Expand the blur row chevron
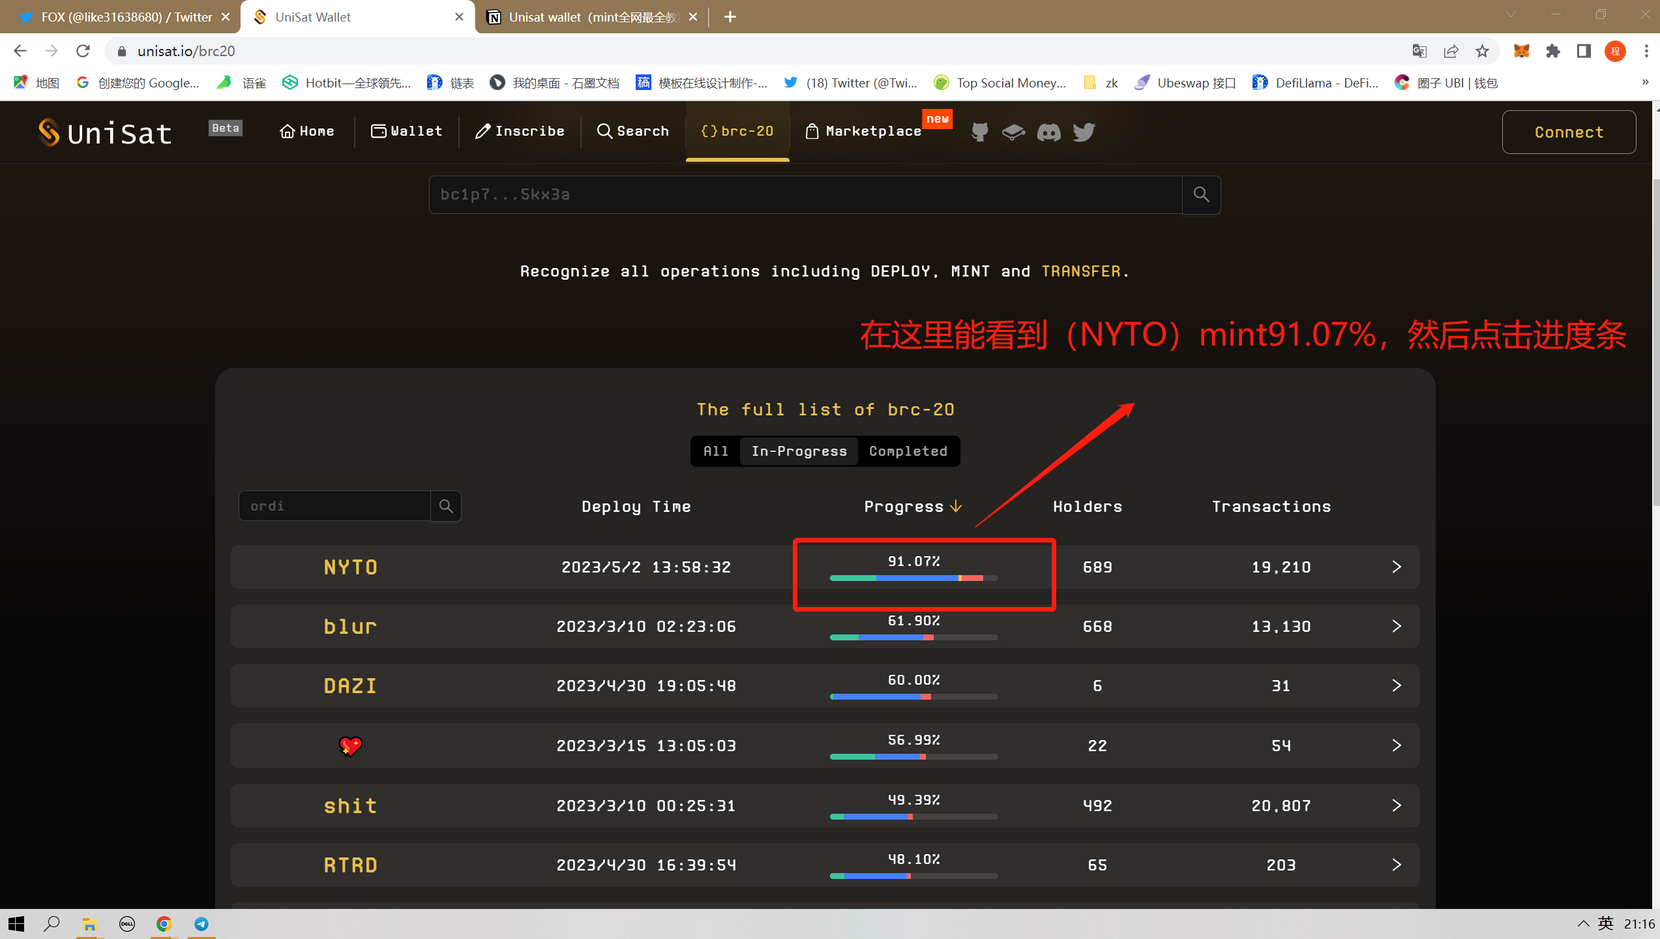This screenshot has height=939, width=1660. [x=1396, y=626]
